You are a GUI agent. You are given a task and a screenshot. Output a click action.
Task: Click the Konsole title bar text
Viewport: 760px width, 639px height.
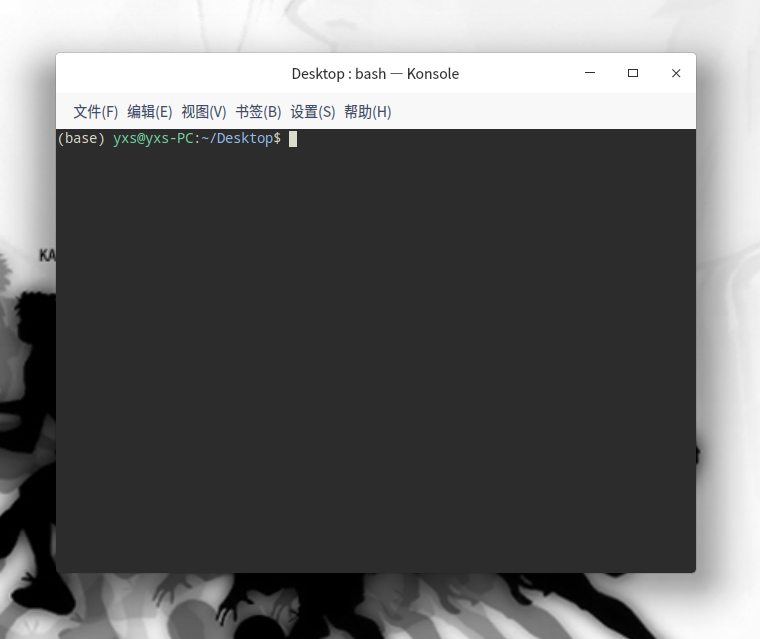[x=375, y=74]
